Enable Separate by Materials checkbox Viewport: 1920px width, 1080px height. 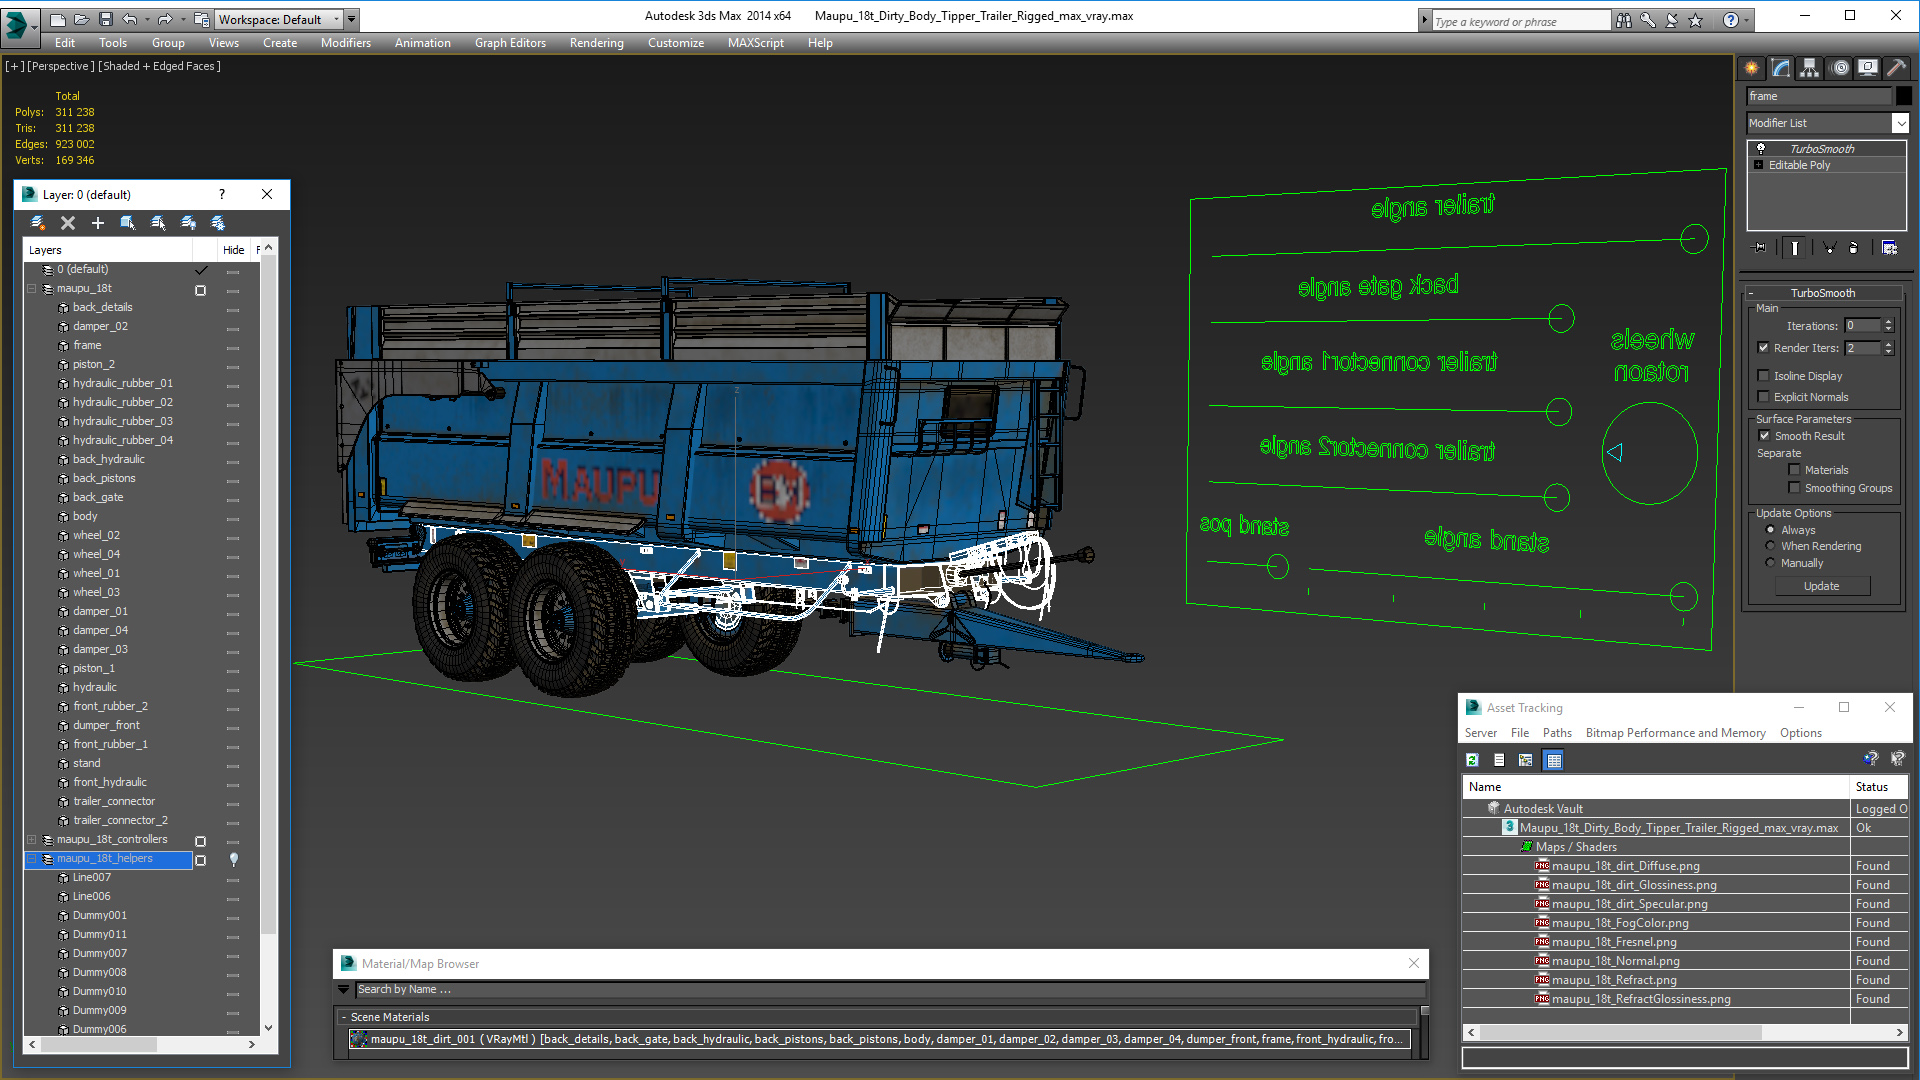1795,470
